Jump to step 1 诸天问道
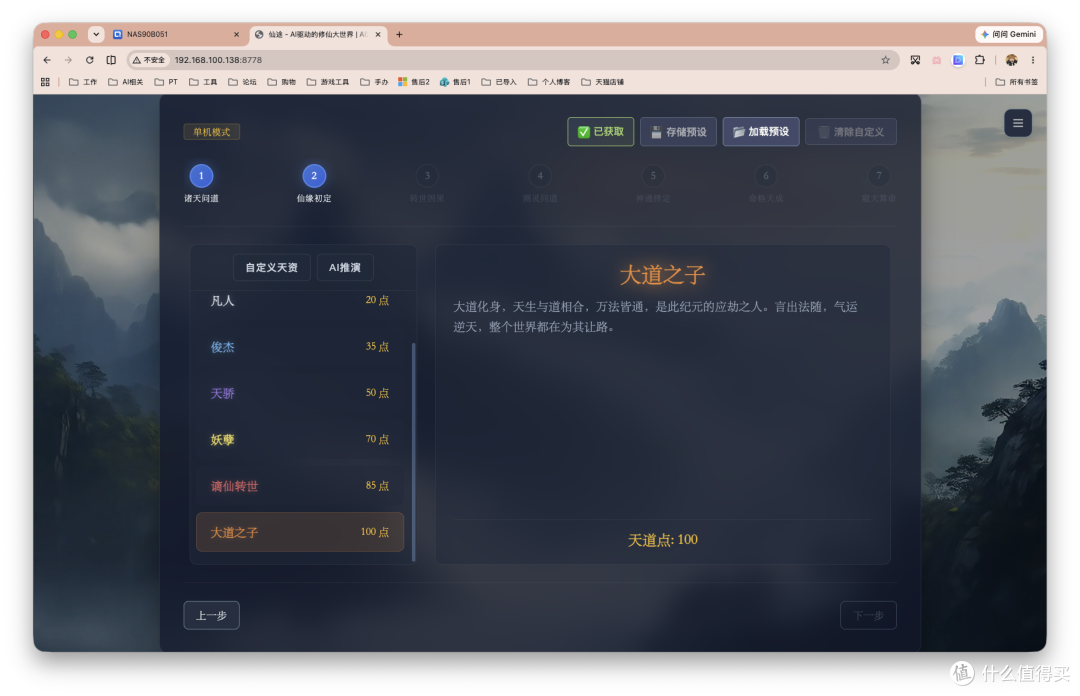 click(x=201, y=176)
